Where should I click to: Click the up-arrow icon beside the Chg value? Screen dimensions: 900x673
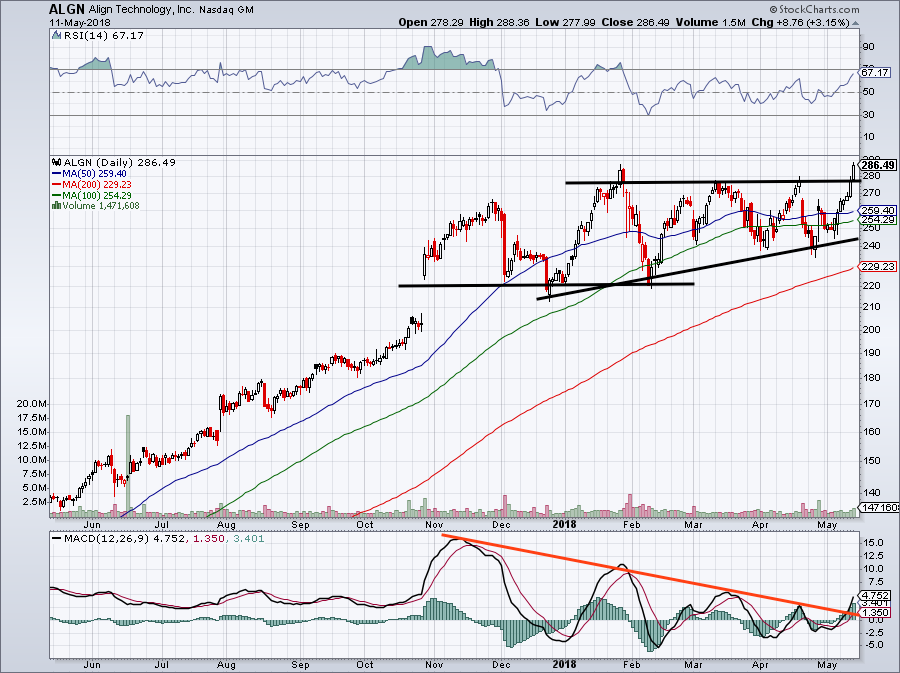(x=855, y=24)
